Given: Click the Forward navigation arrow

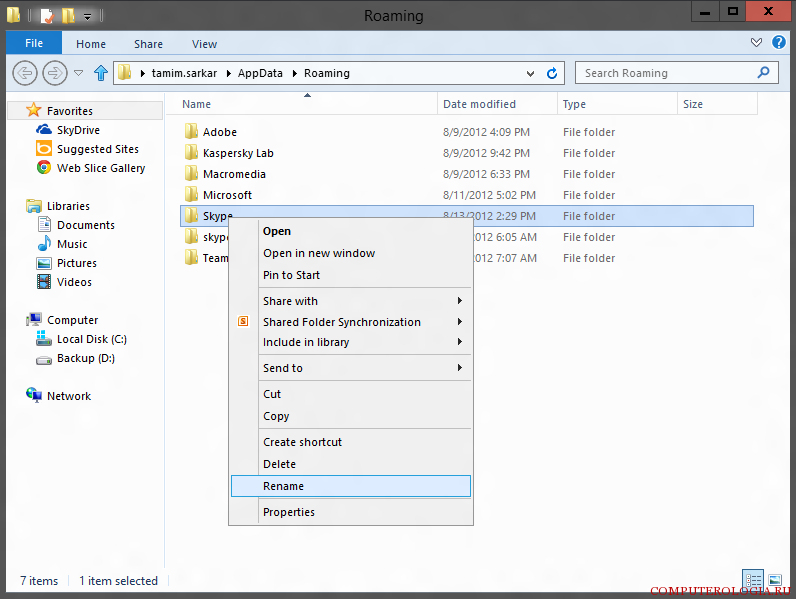Looking at the screenshot, I should [55, 73].
